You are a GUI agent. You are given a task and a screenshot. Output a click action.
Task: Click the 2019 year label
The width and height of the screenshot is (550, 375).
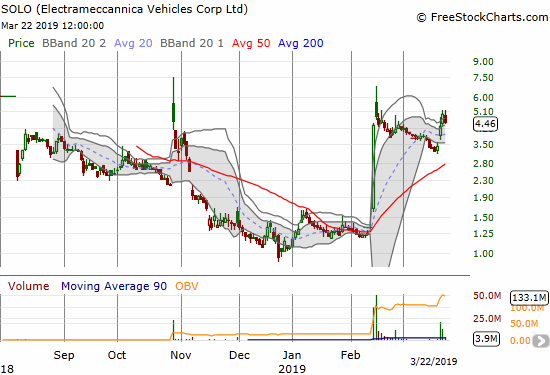pyautogui.click(x=292, y=369)
